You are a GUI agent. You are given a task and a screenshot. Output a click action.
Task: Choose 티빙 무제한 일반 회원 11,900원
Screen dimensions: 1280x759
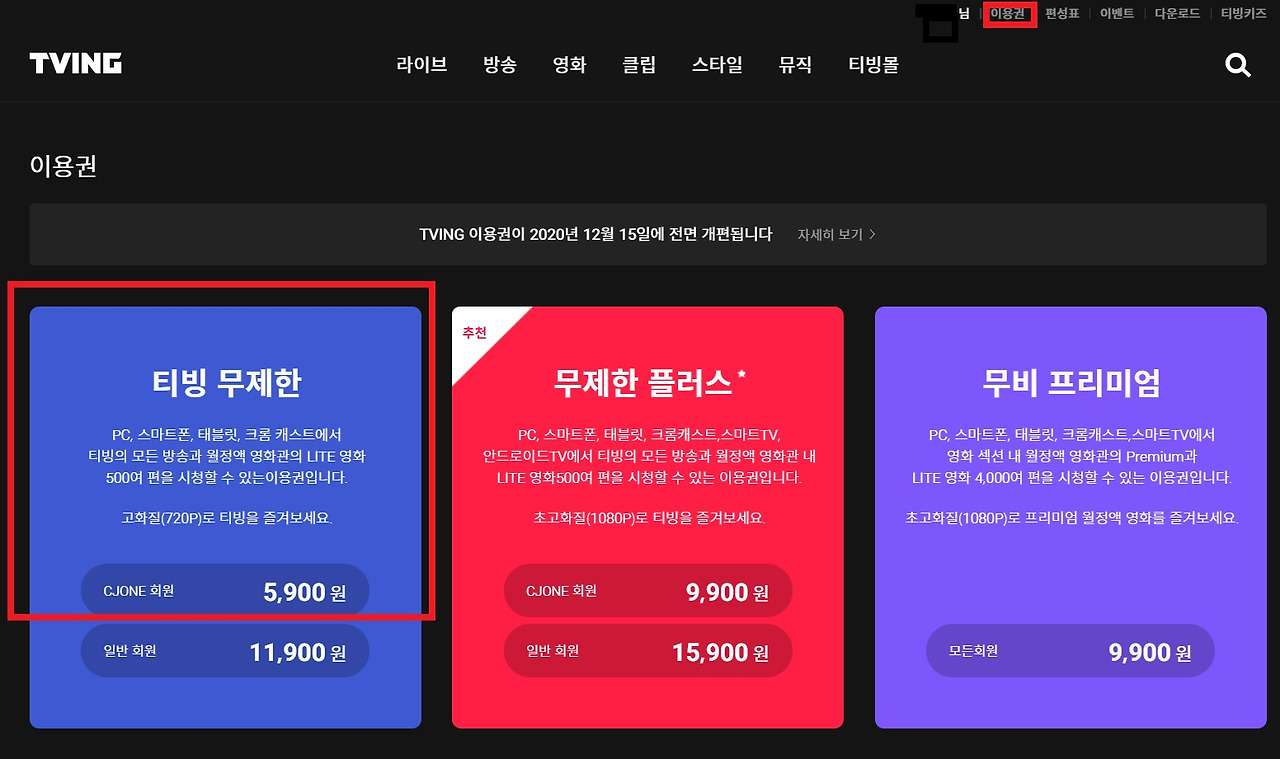point(225,651)
